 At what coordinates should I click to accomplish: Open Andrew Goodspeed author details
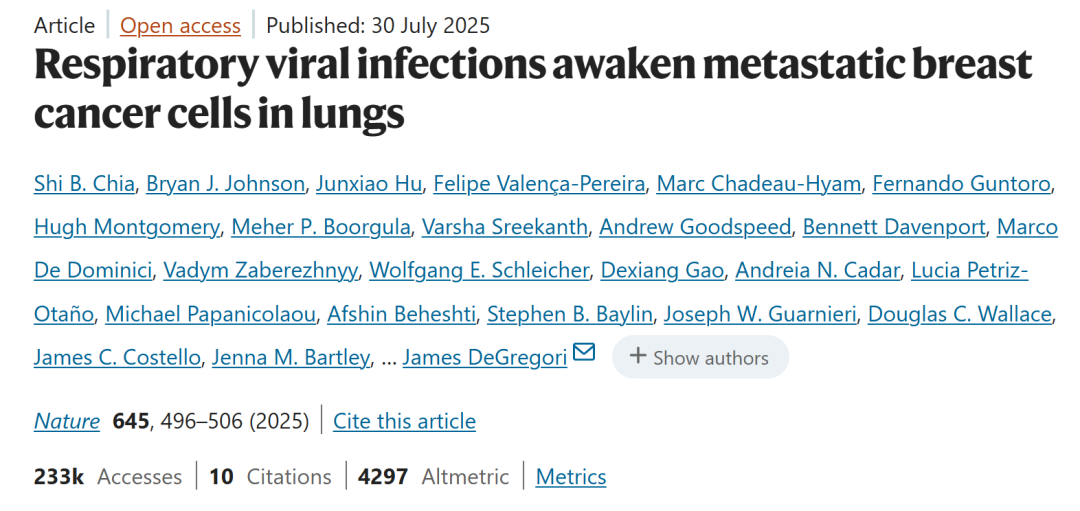pos(694,227)
